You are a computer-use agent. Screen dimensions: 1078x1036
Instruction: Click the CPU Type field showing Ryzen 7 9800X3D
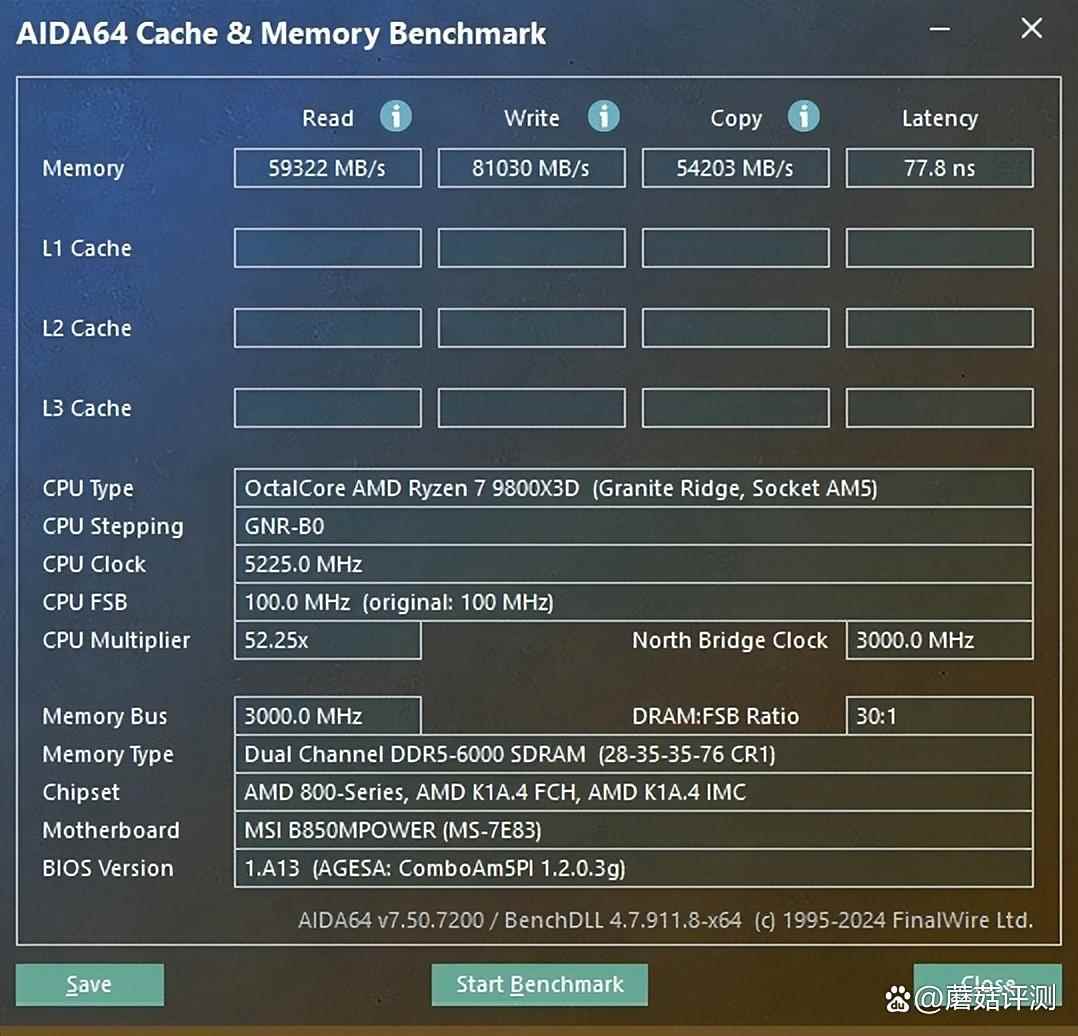coord(633,488)
